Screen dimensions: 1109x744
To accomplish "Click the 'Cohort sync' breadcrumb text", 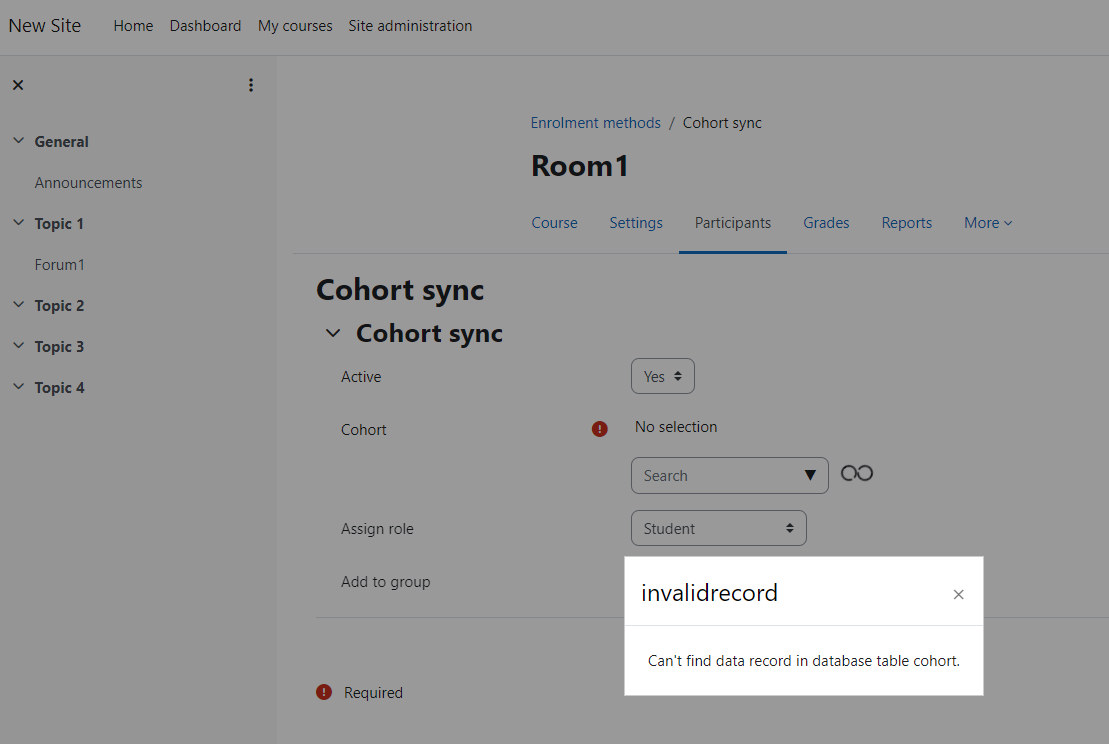I will click(722, 123).
